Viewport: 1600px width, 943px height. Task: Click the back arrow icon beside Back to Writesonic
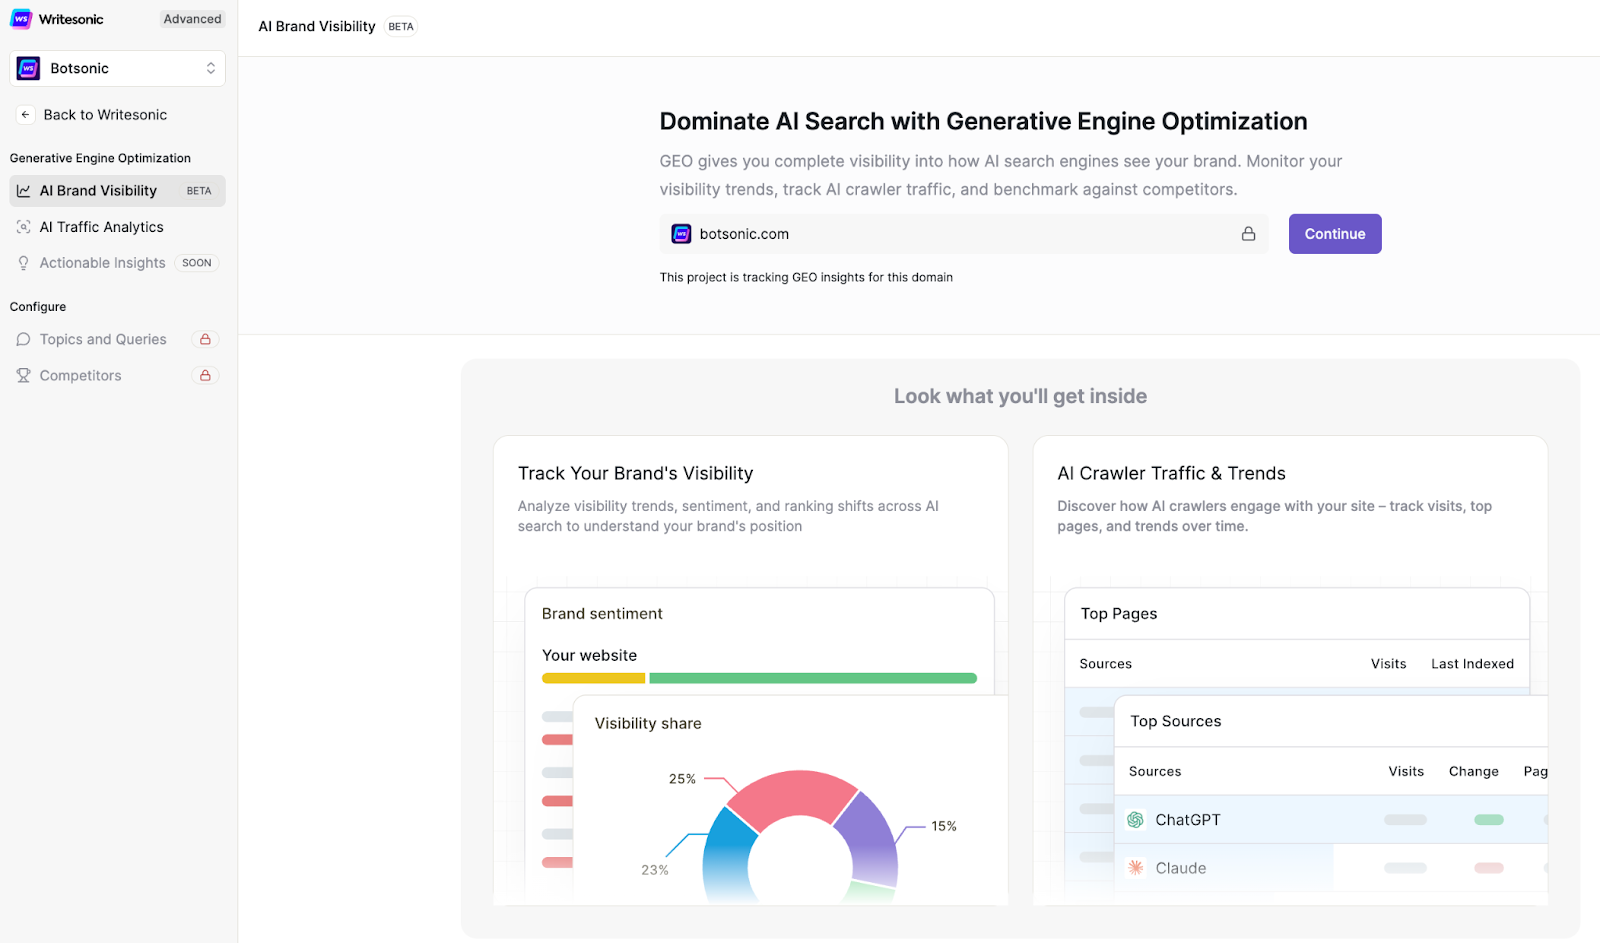26,115
